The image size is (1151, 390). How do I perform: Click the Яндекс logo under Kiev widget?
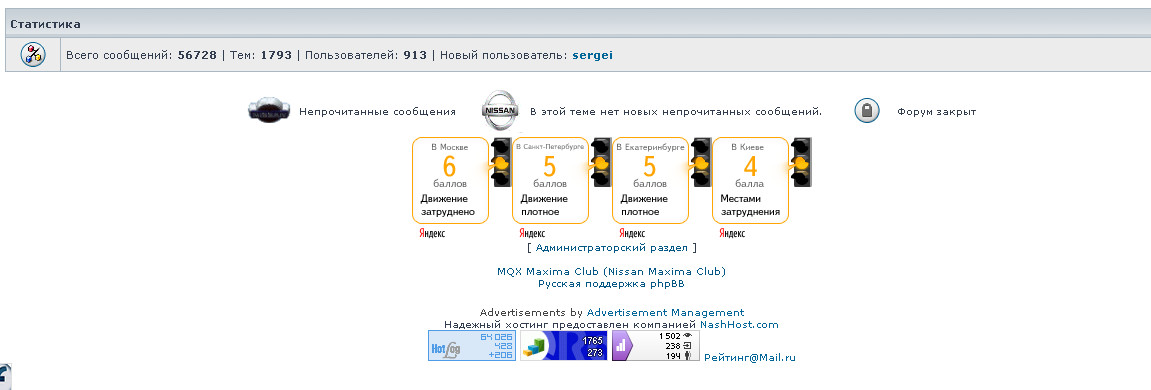[732, 234]
